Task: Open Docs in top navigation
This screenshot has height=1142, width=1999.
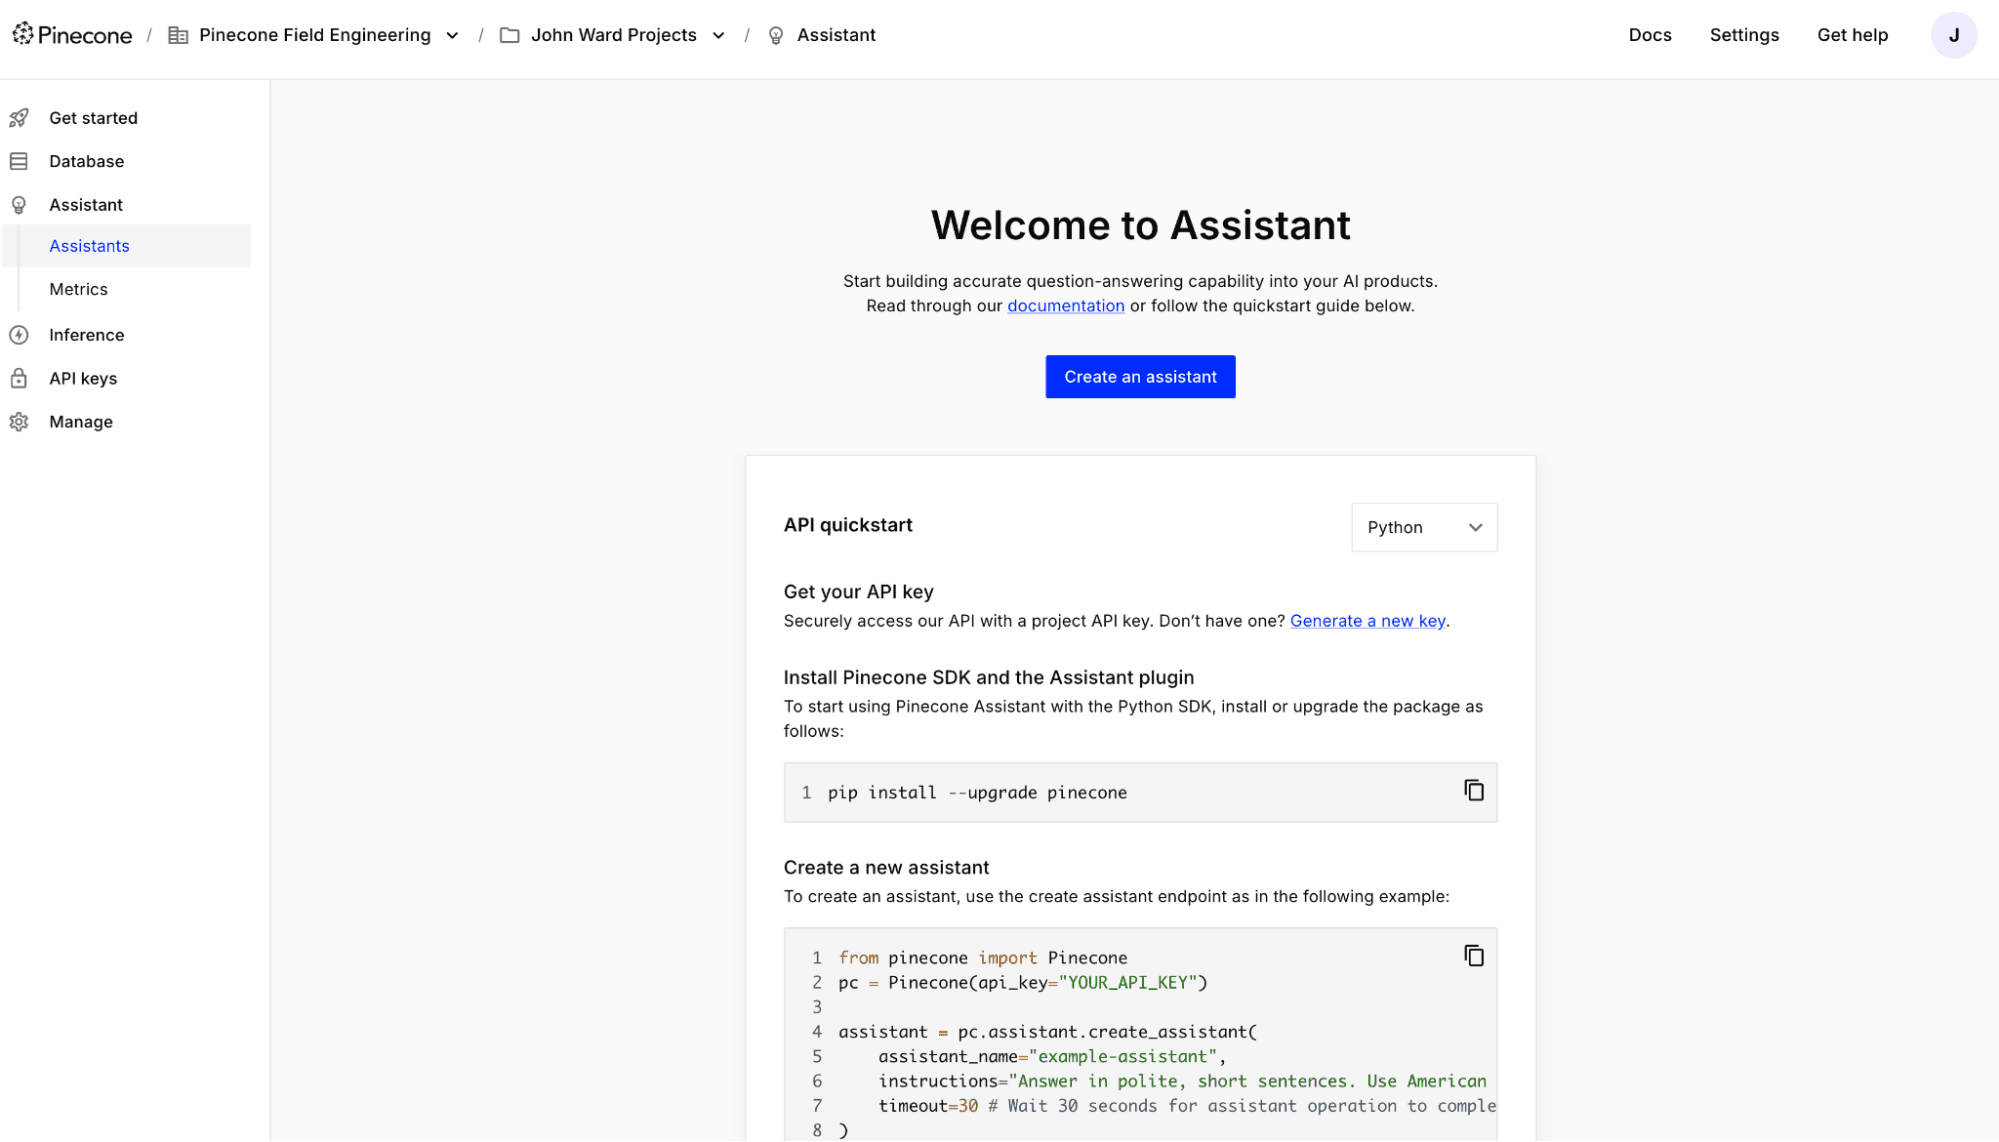Action: (x=1649, y=35)
